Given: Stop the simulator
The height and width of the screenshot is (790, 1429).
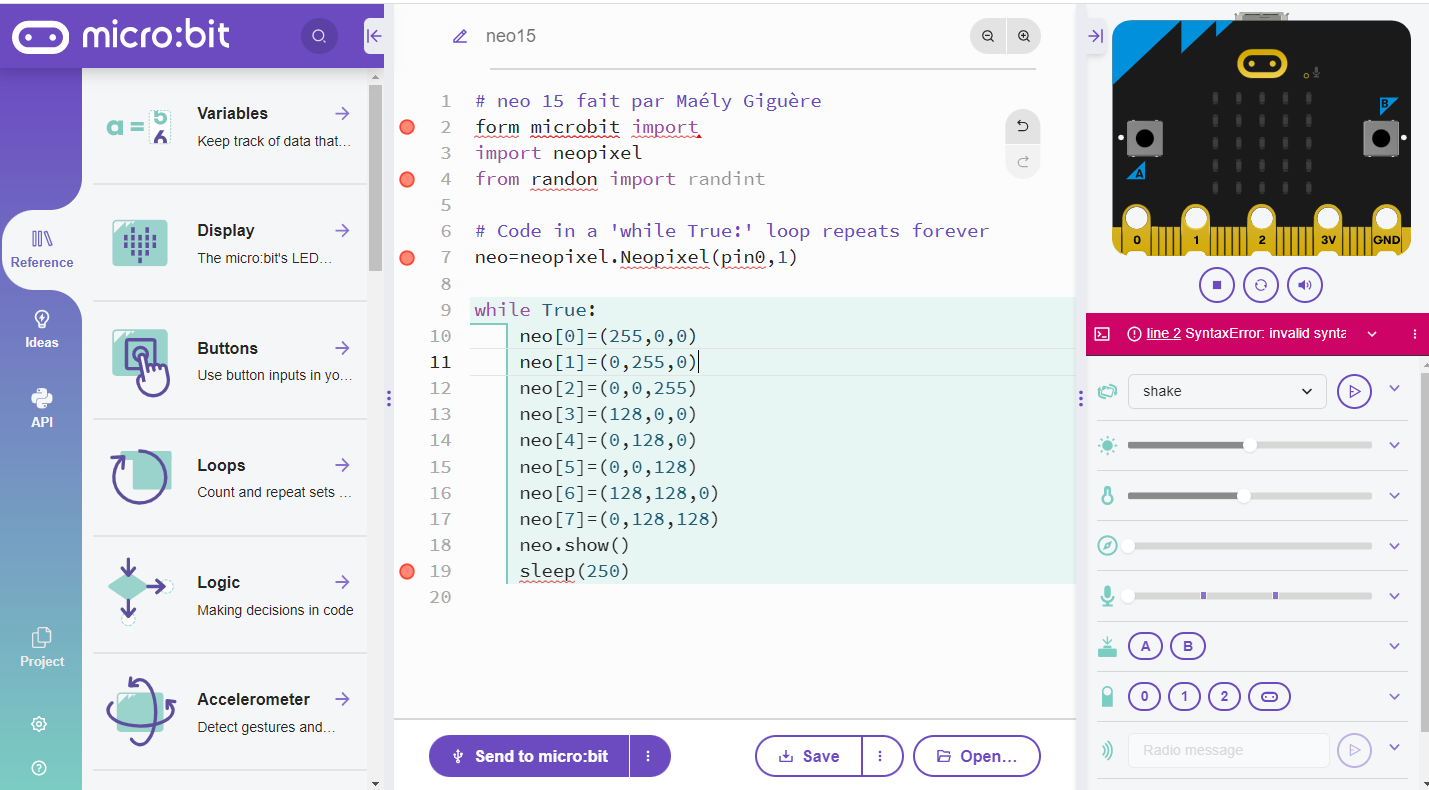Looking at the screenshot, I should (x=1217, y=285).
